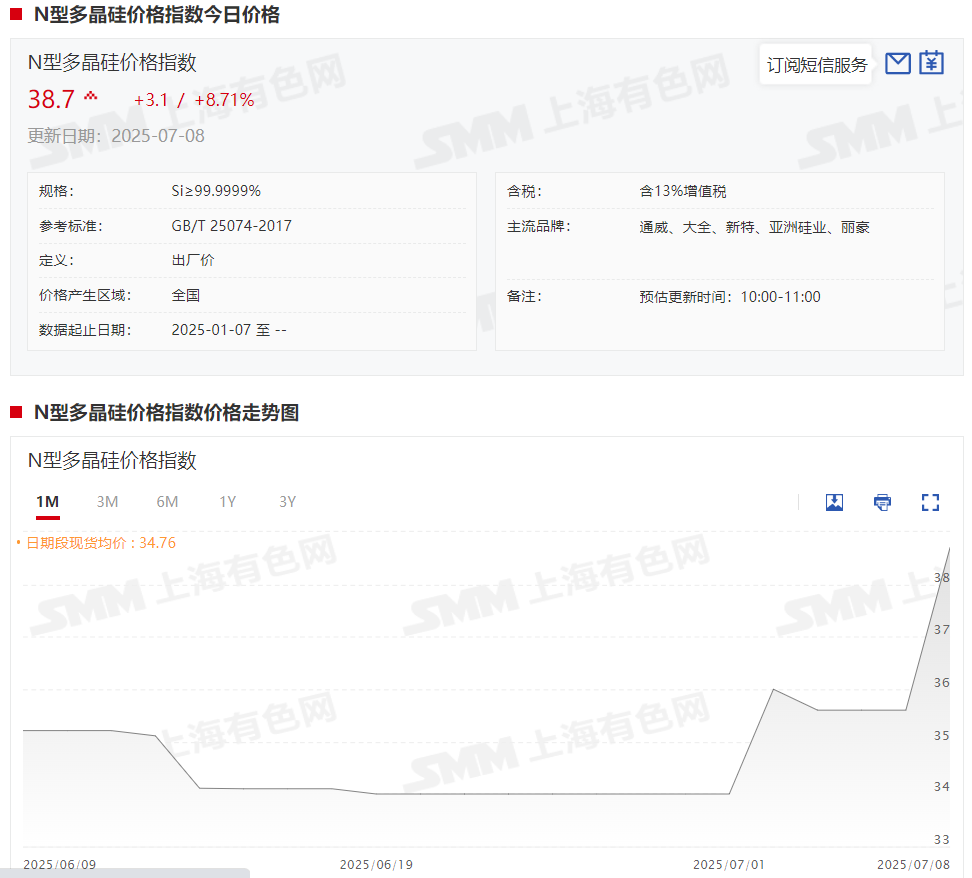The image size is (972, 878).
Task: Click the red square before 今日价格 heading
Action: (x=16, y=15)
